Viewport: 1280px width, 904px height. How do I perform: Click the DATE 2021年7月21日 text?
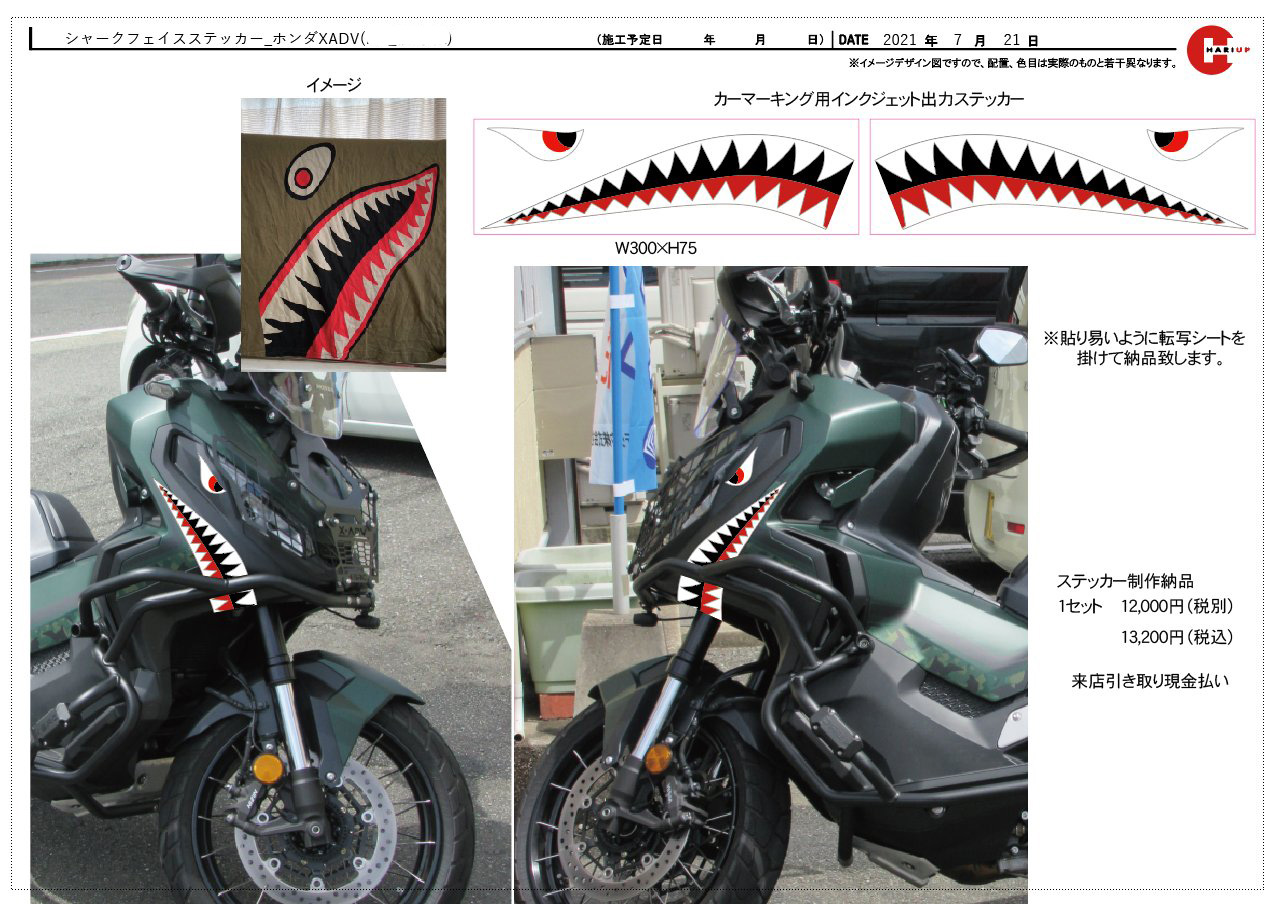click(938, 40)
